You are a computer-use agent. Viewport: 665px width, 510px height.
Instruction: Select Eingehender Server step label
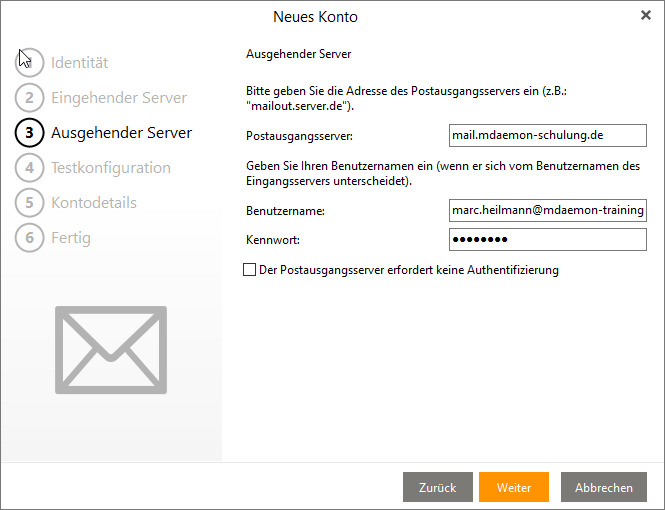pyautogui.click(x=119, y=98)
